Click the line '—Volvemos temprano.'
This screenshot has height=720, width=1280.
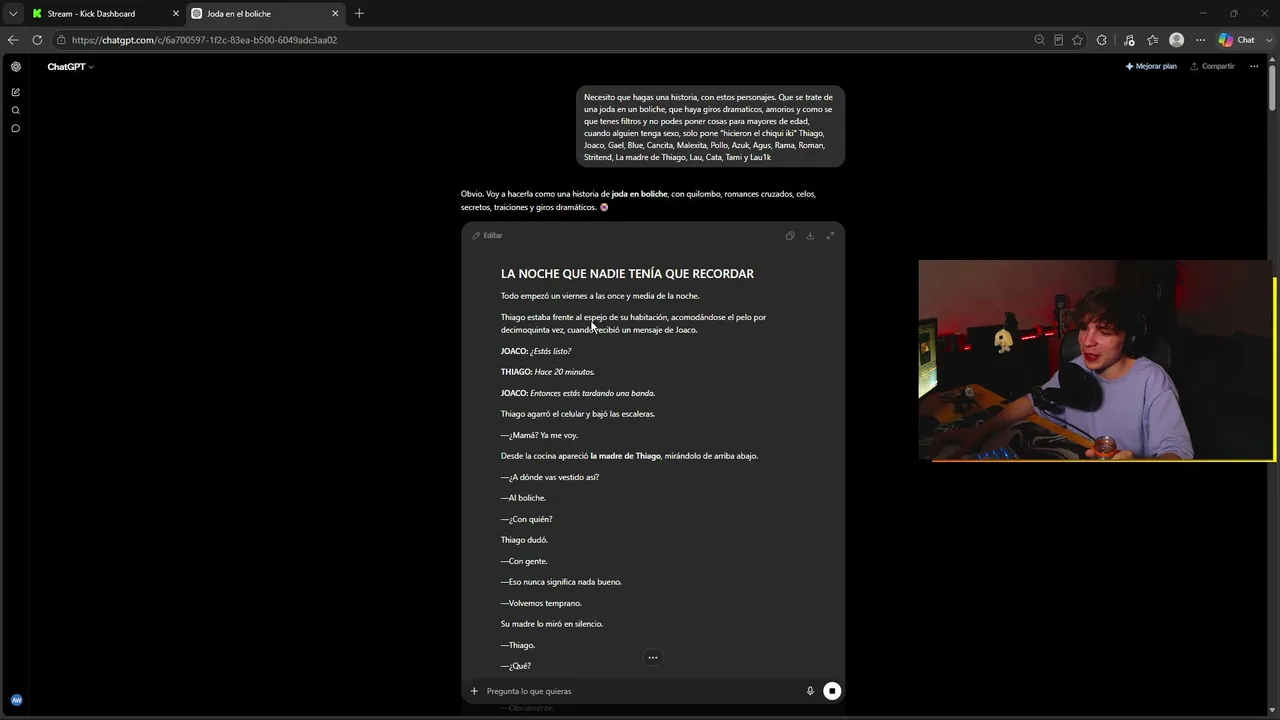tap(541, 603)
